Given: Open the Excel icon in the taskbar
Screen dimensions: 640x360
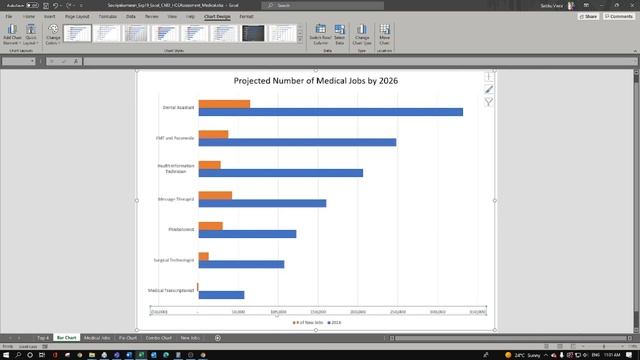Looking at the screenshot, I should [x=141, y=355].
